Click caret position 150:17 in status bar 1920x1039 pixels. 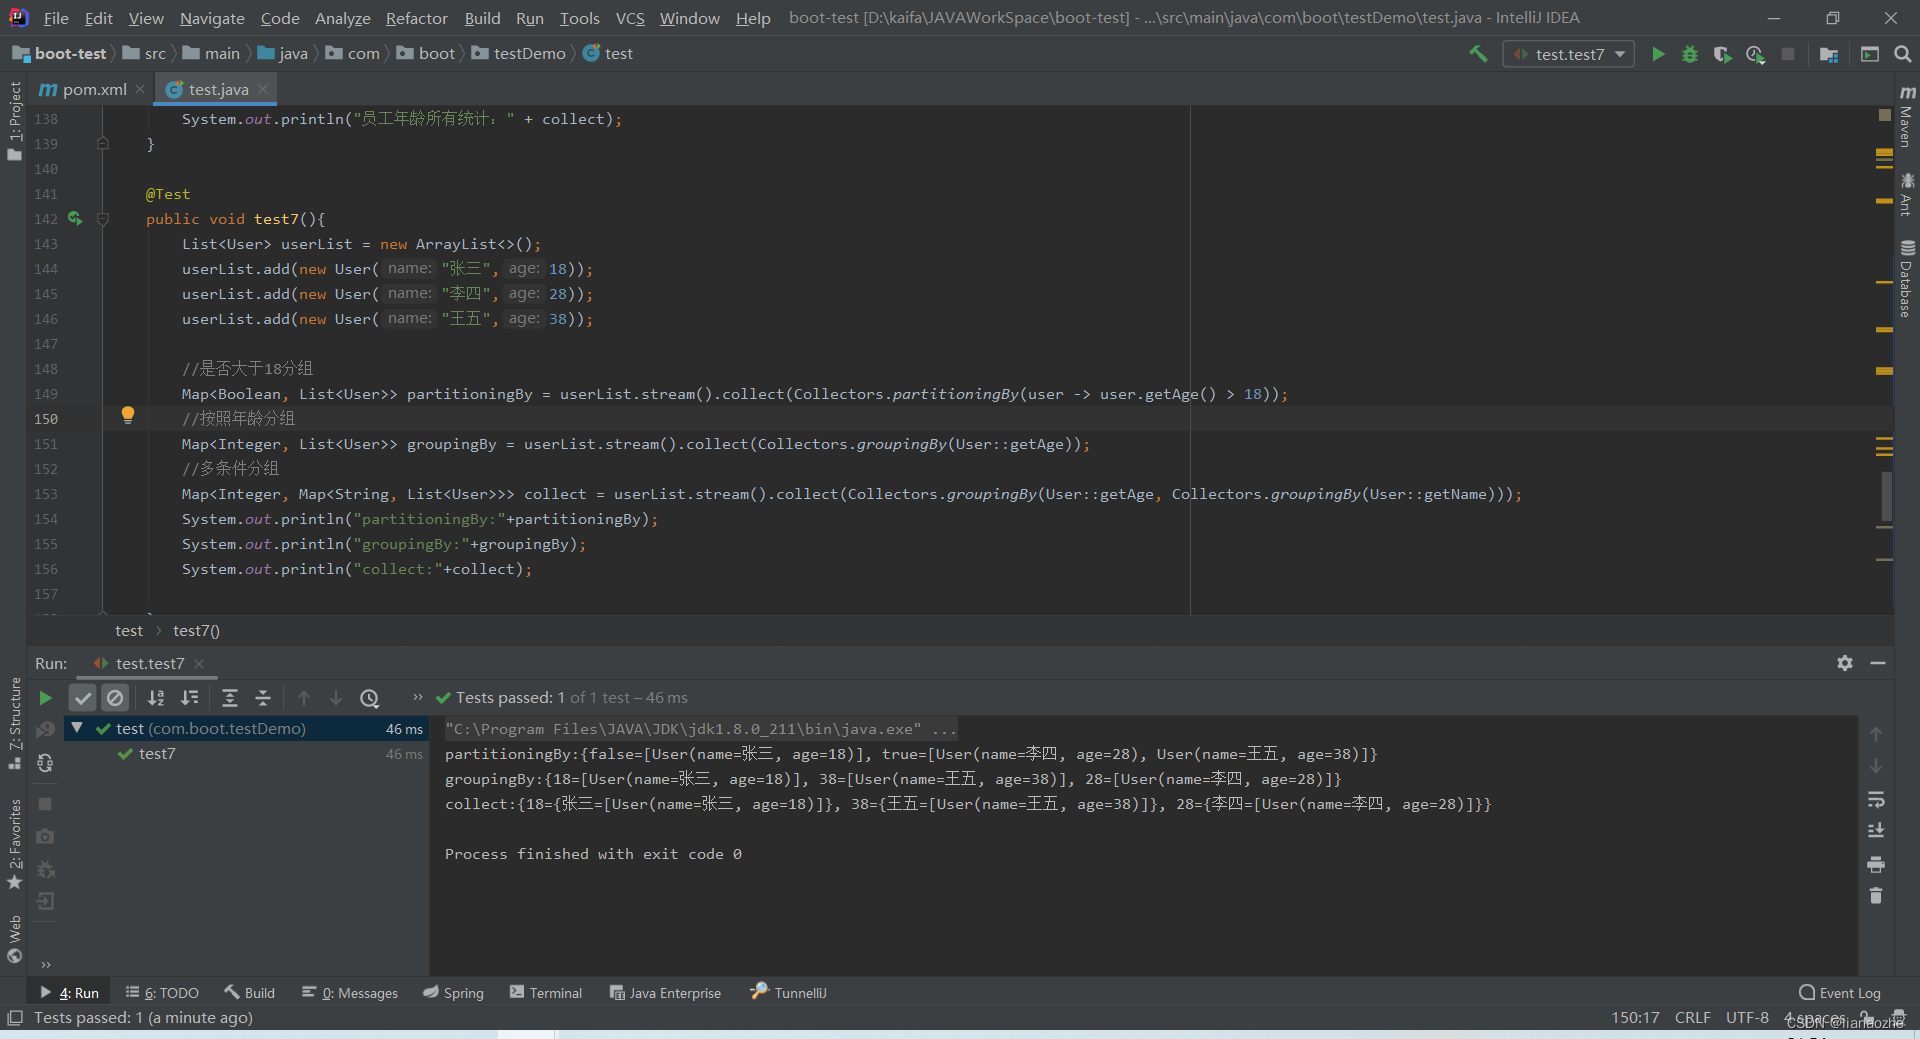click(x=1635, y=1018)
